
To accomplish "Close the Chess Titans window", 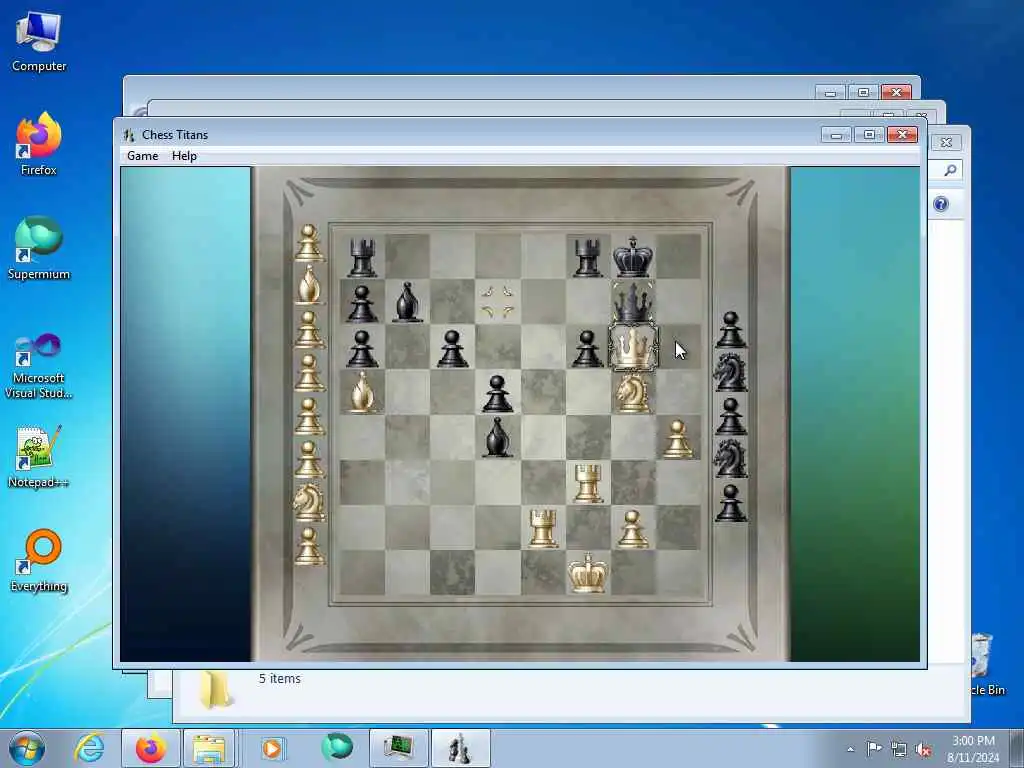I will (x=903, y=135).
